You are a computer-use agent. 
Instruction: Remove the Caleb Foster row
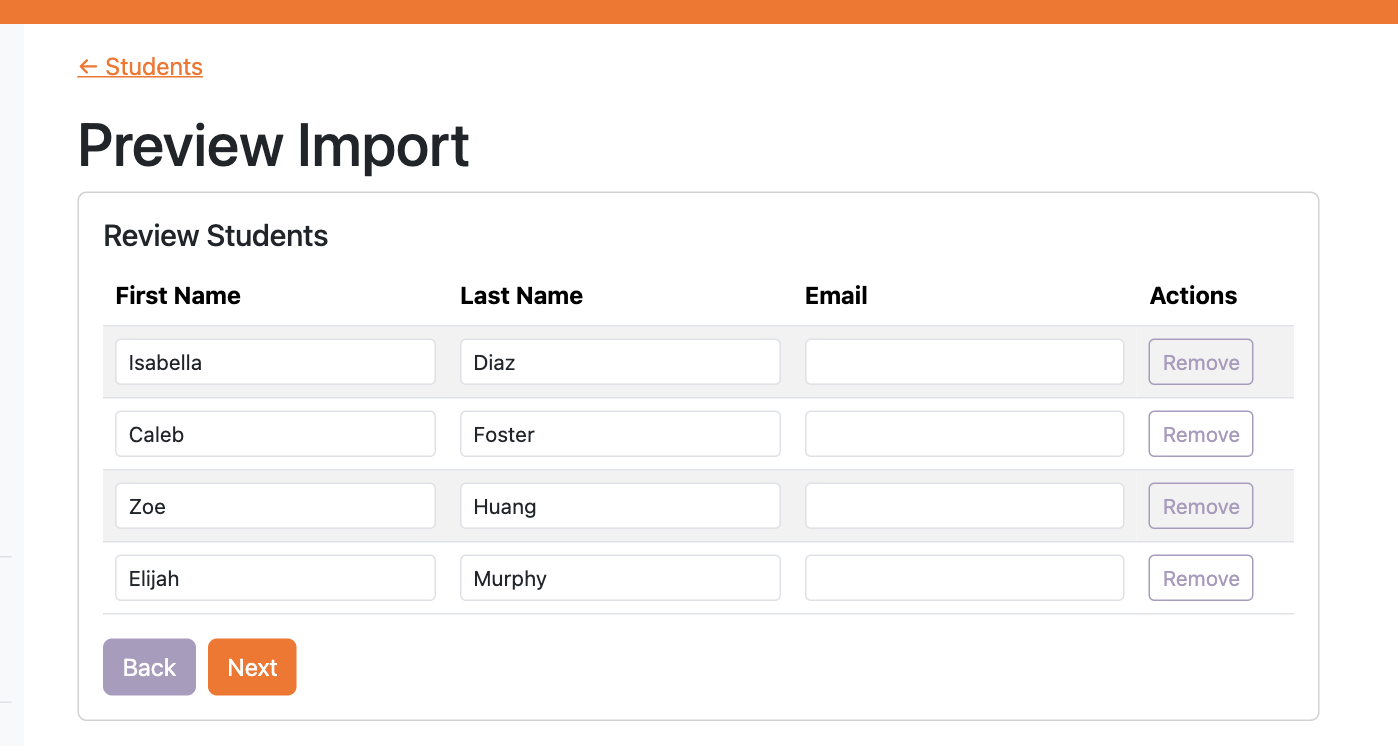[x=1201, y=434]
